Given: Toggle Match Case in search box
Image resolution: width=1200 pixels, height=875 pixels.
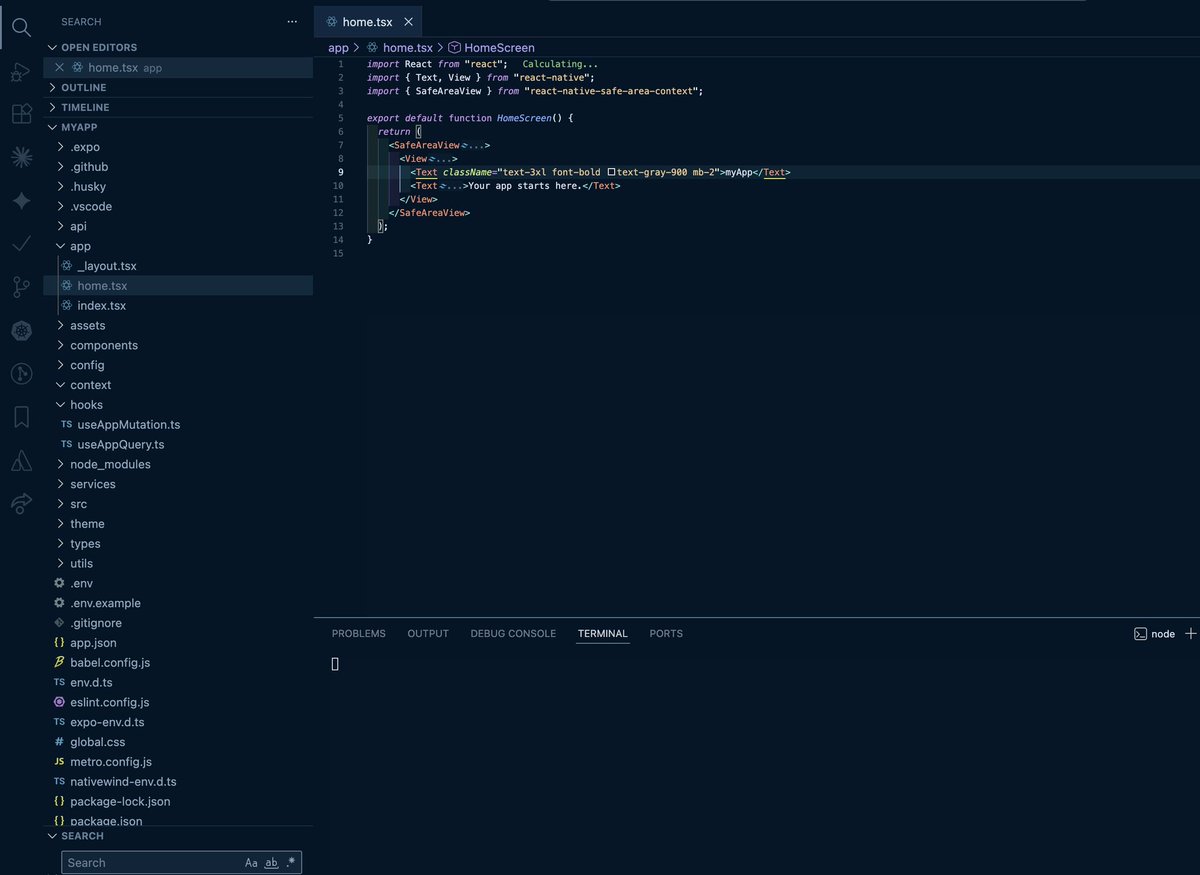Looking at the screenshot, I should (251, 862).
